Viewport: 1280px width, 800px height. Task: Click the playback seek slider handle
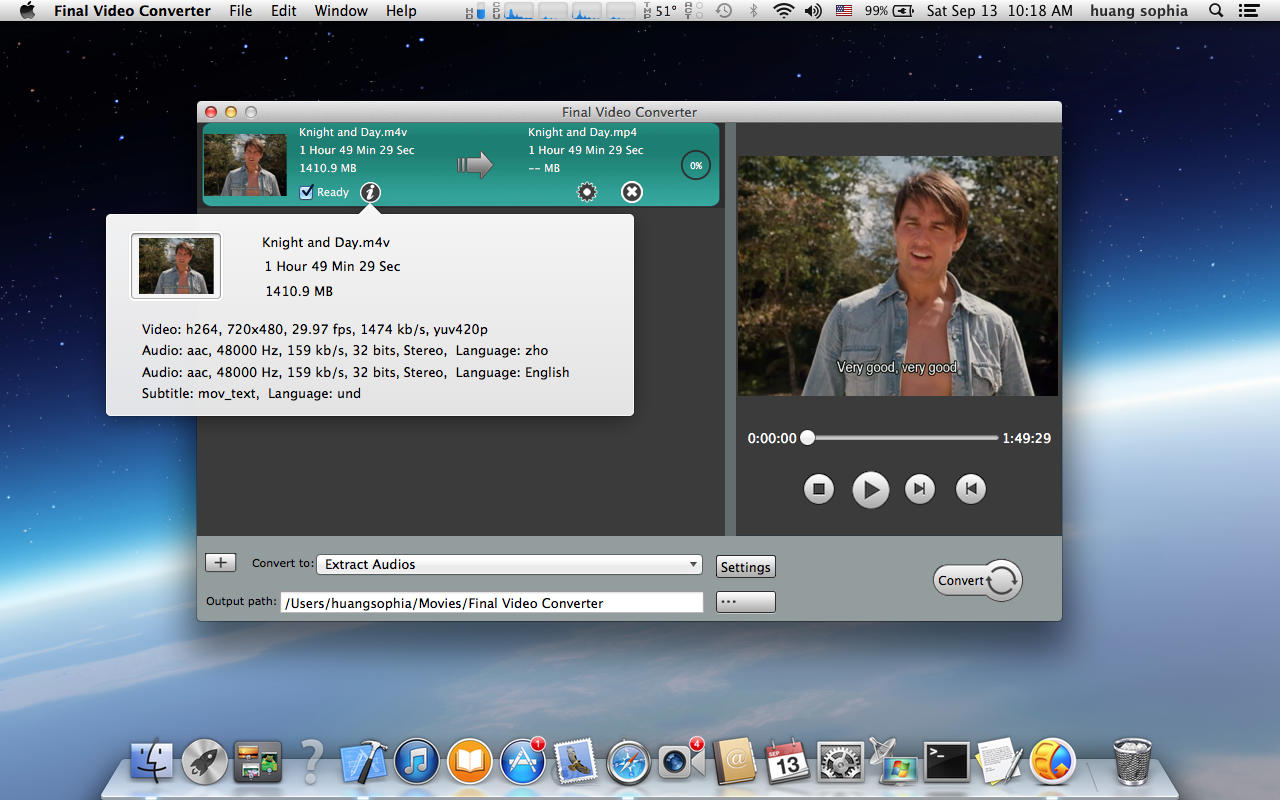pyautogui.click(x=807, y=437)
